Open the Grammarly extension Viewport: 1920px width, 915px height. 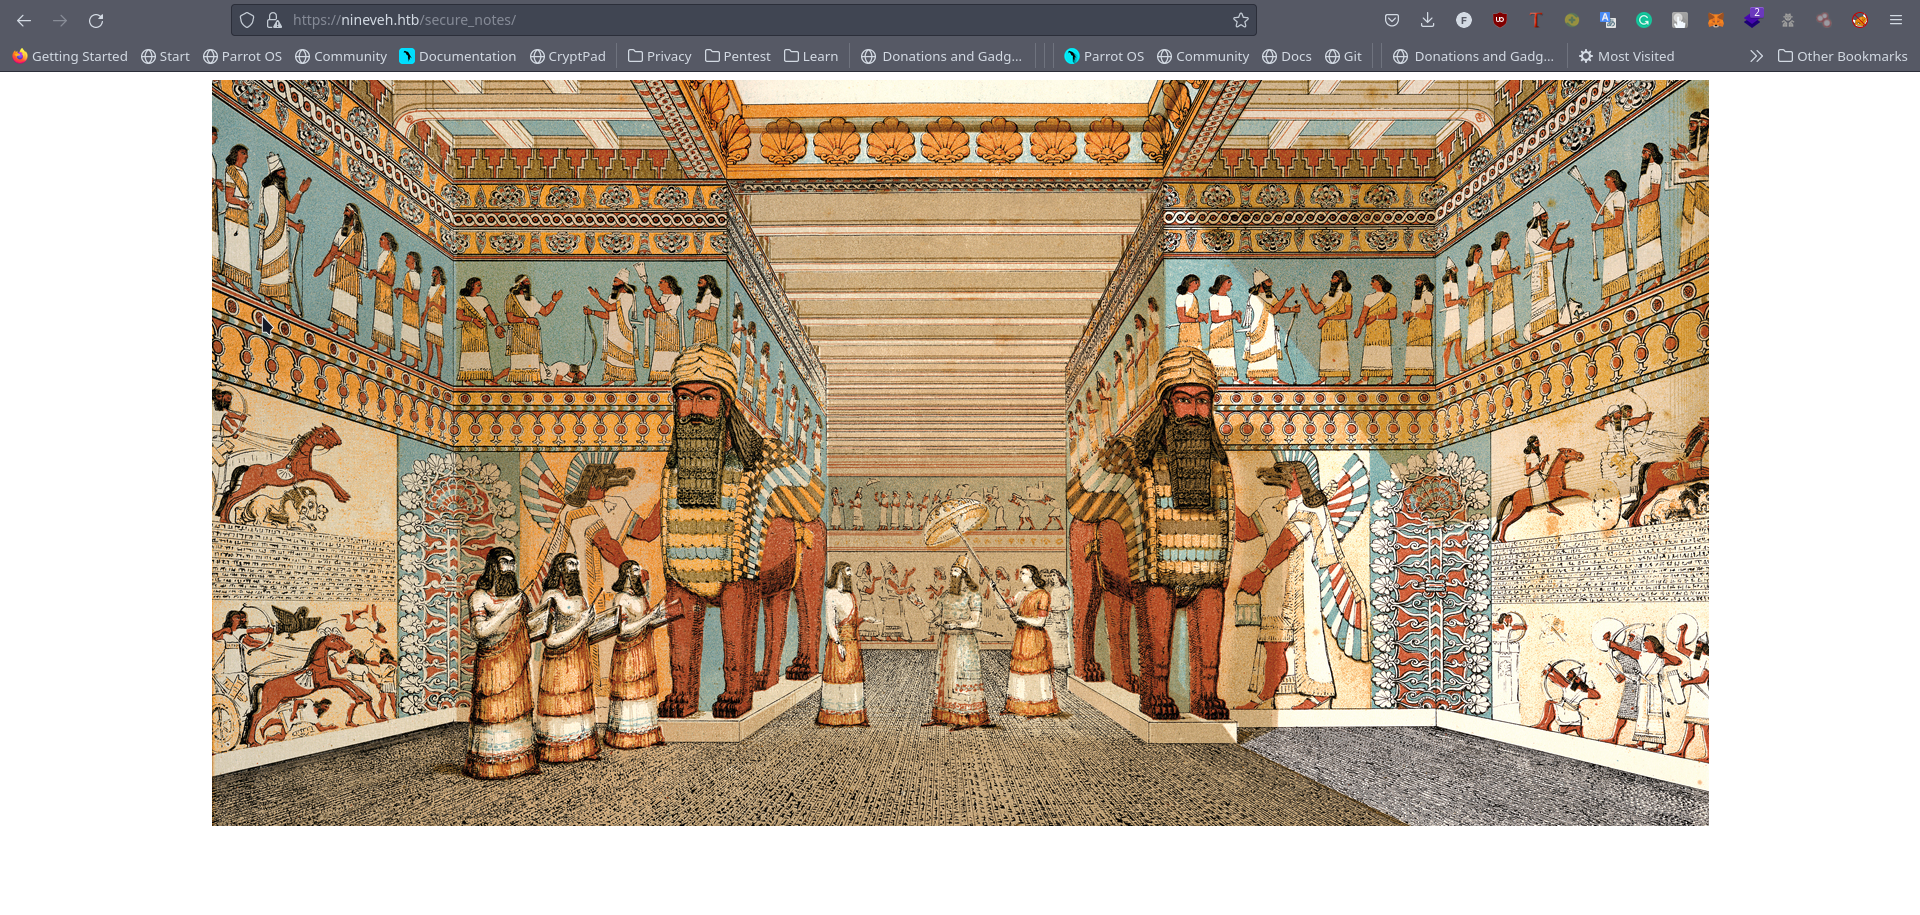pyautogui.click(x=1644, y=20)
